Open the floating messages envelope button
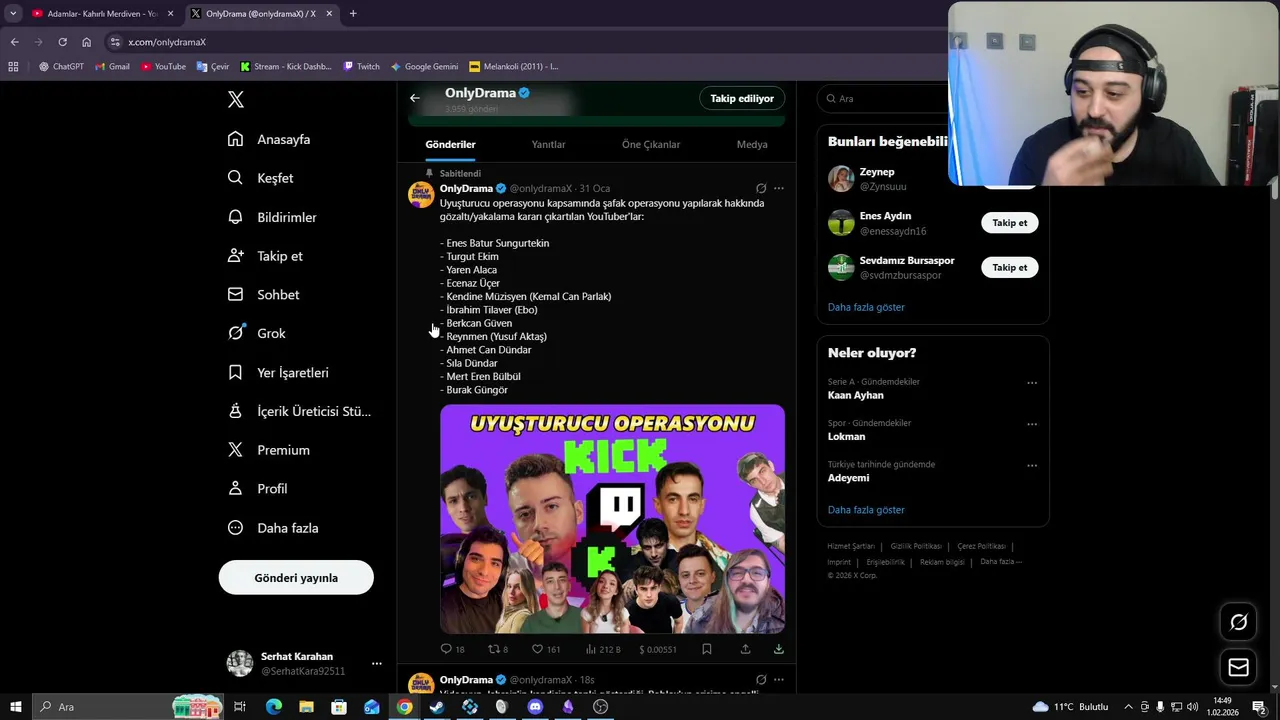1280x720 pixels. point(1238,667)
